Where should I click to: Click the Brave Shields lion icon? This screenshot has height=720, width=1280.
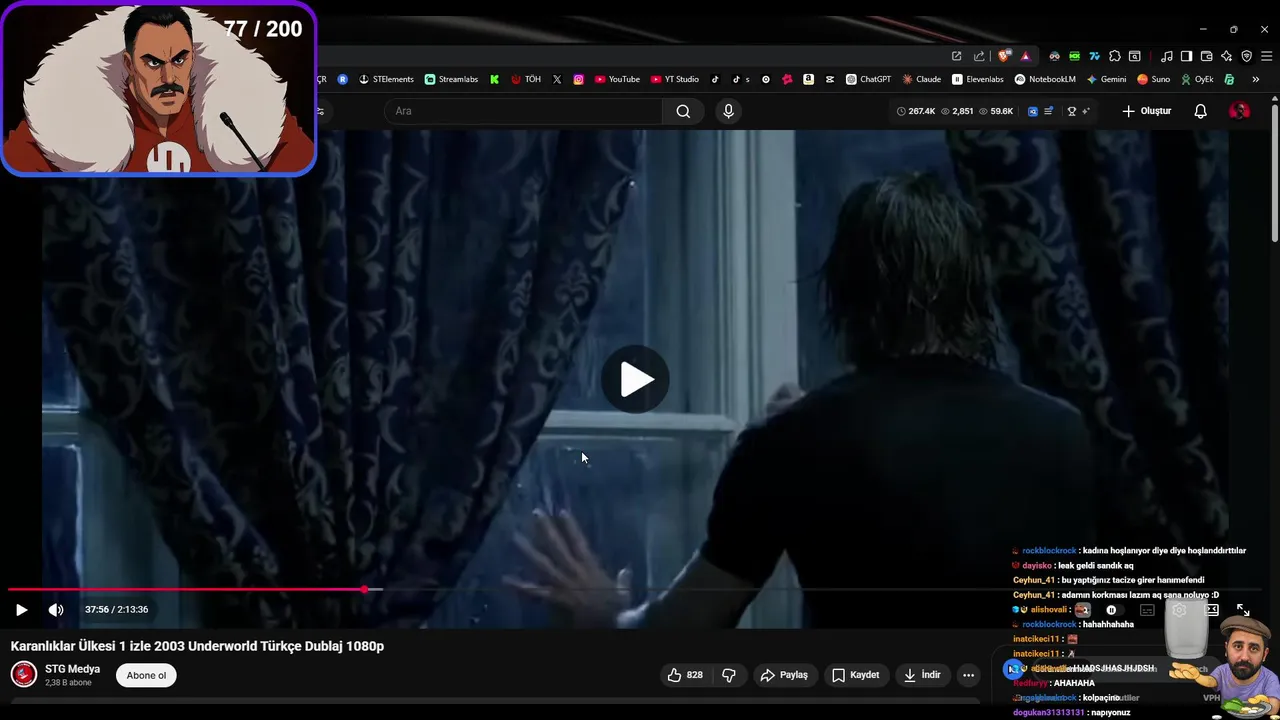(1003, 56)
